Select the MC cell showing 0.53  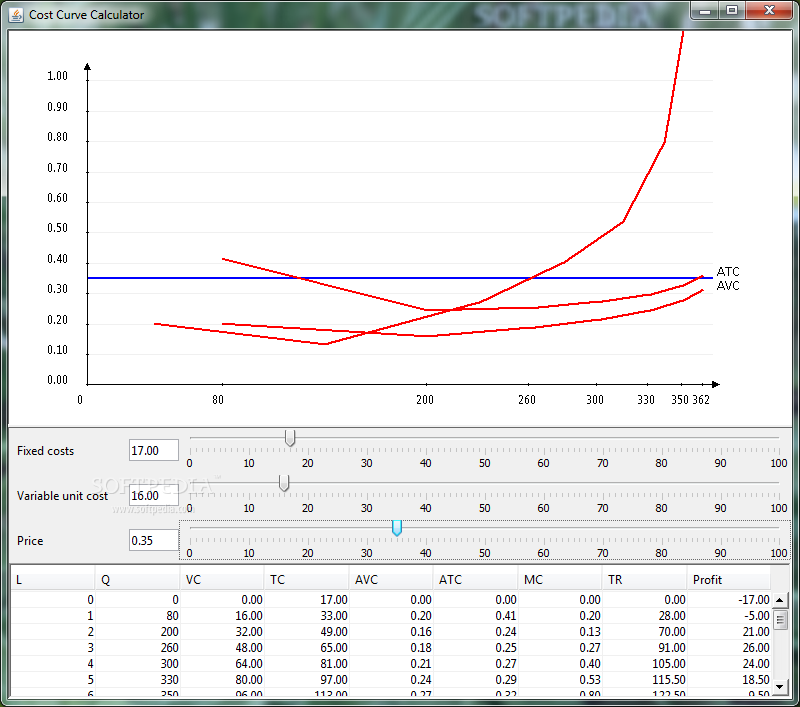pos(560,679)
